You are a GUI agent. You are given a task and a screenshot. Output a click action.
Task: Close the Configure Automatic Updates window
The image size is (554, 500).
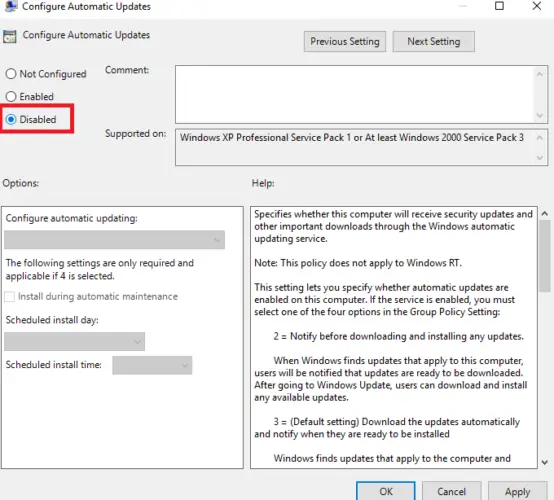point(537,6)
